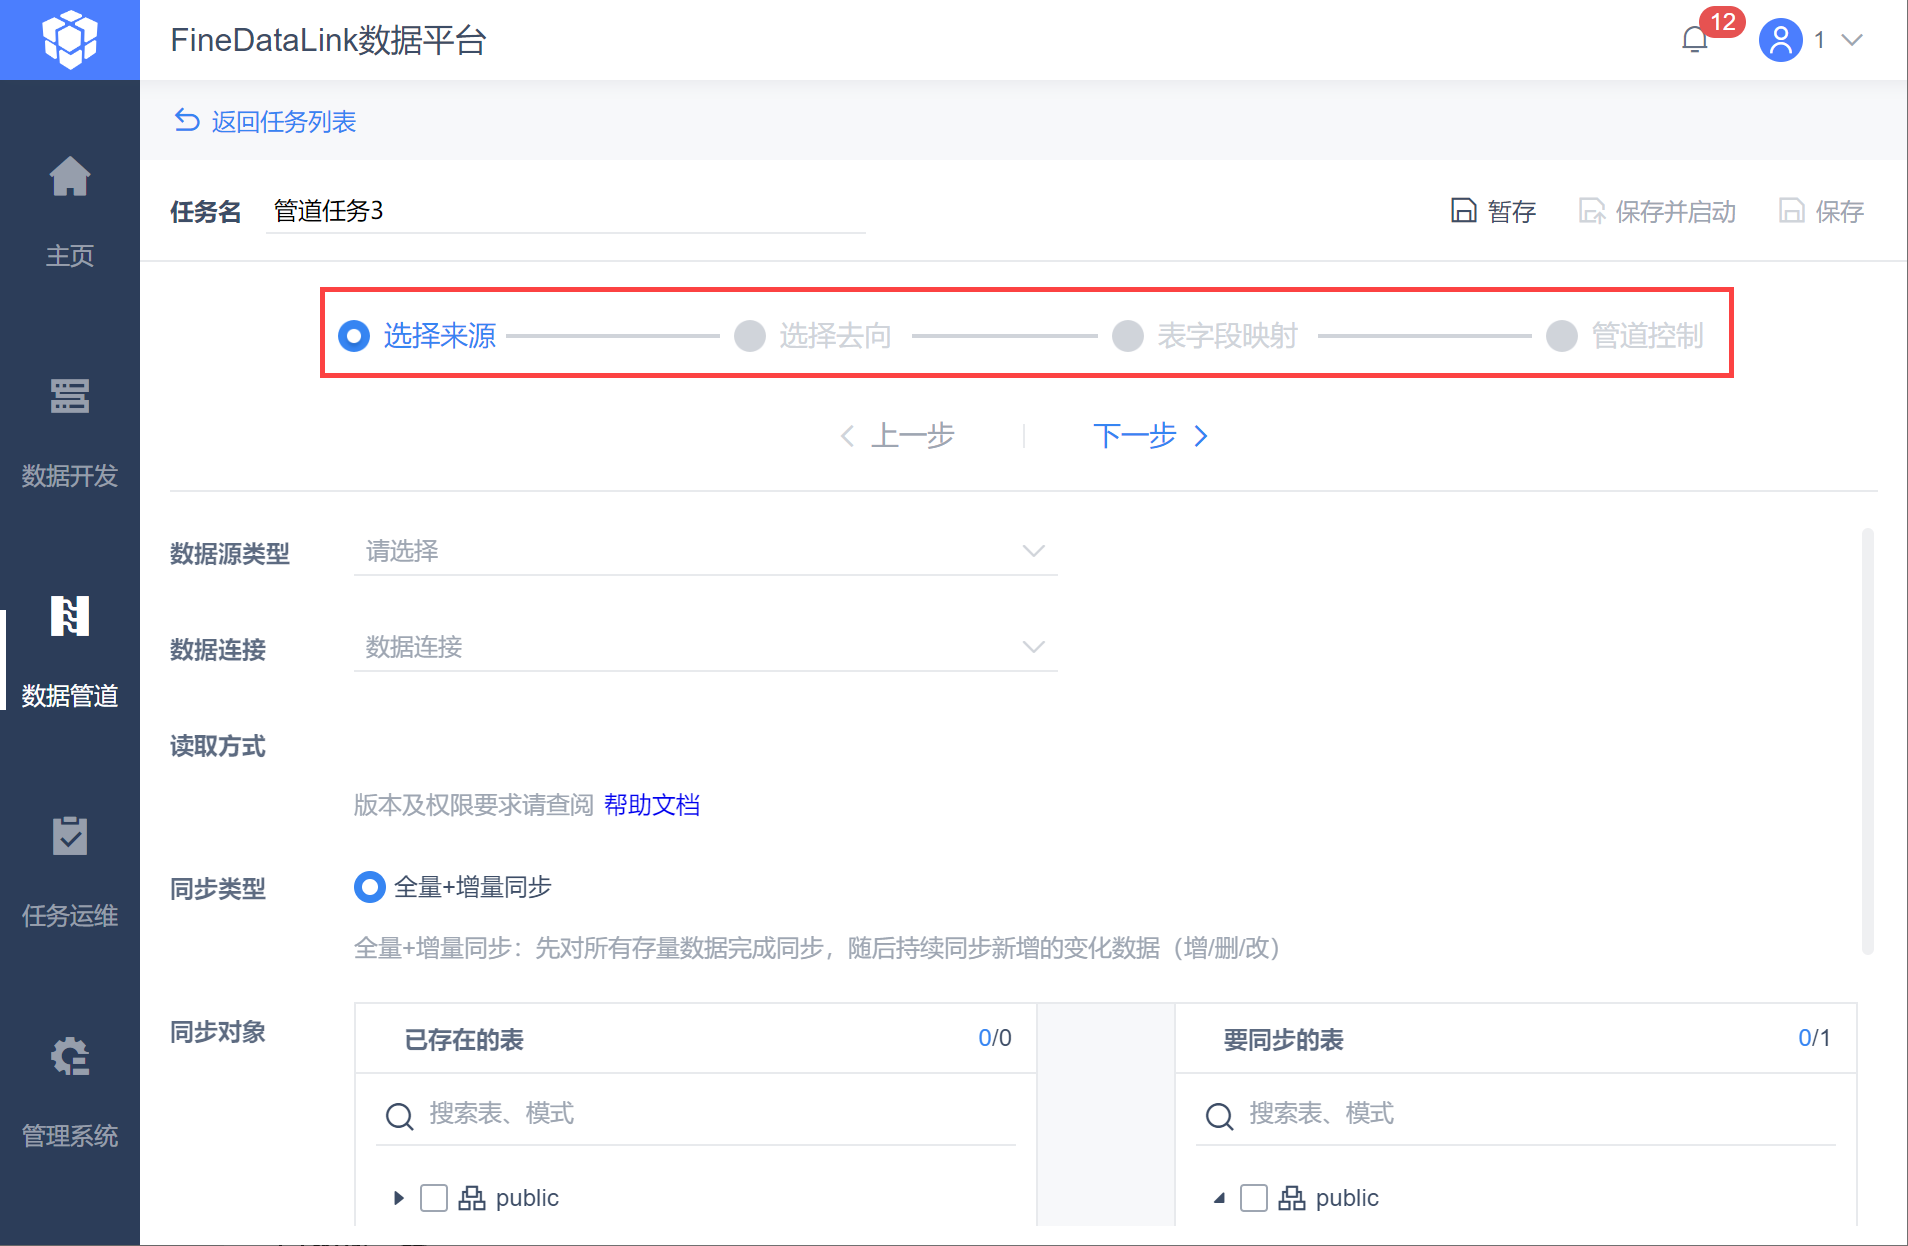Click the user avatar icon
1908x1246 pixels.
coord(1780,40)
